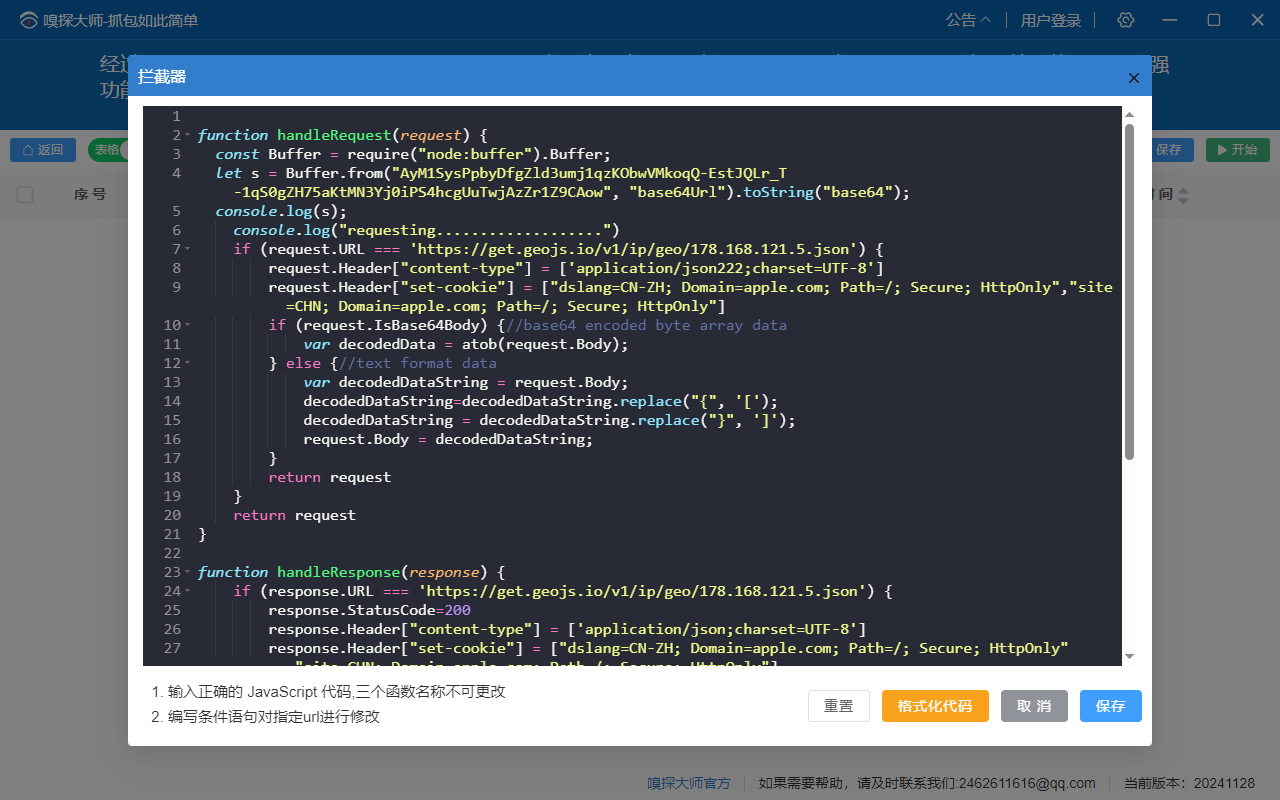Open the settings gear icon
Screen dimensions: 1280x800
tap(1126, 20)
